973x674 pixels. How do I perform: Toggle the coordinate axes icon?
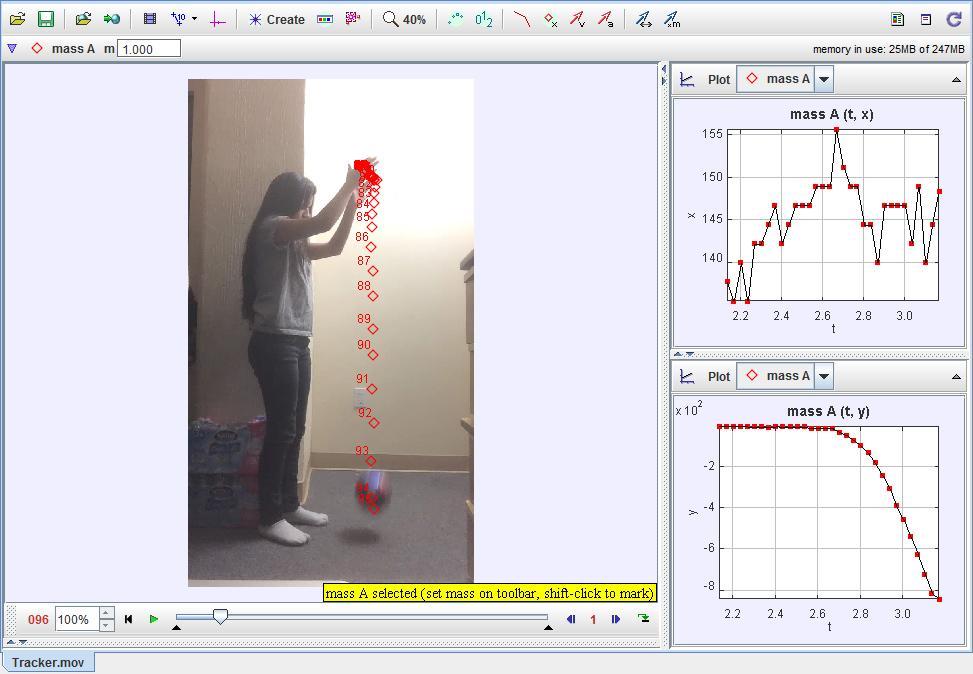[217, 19]
